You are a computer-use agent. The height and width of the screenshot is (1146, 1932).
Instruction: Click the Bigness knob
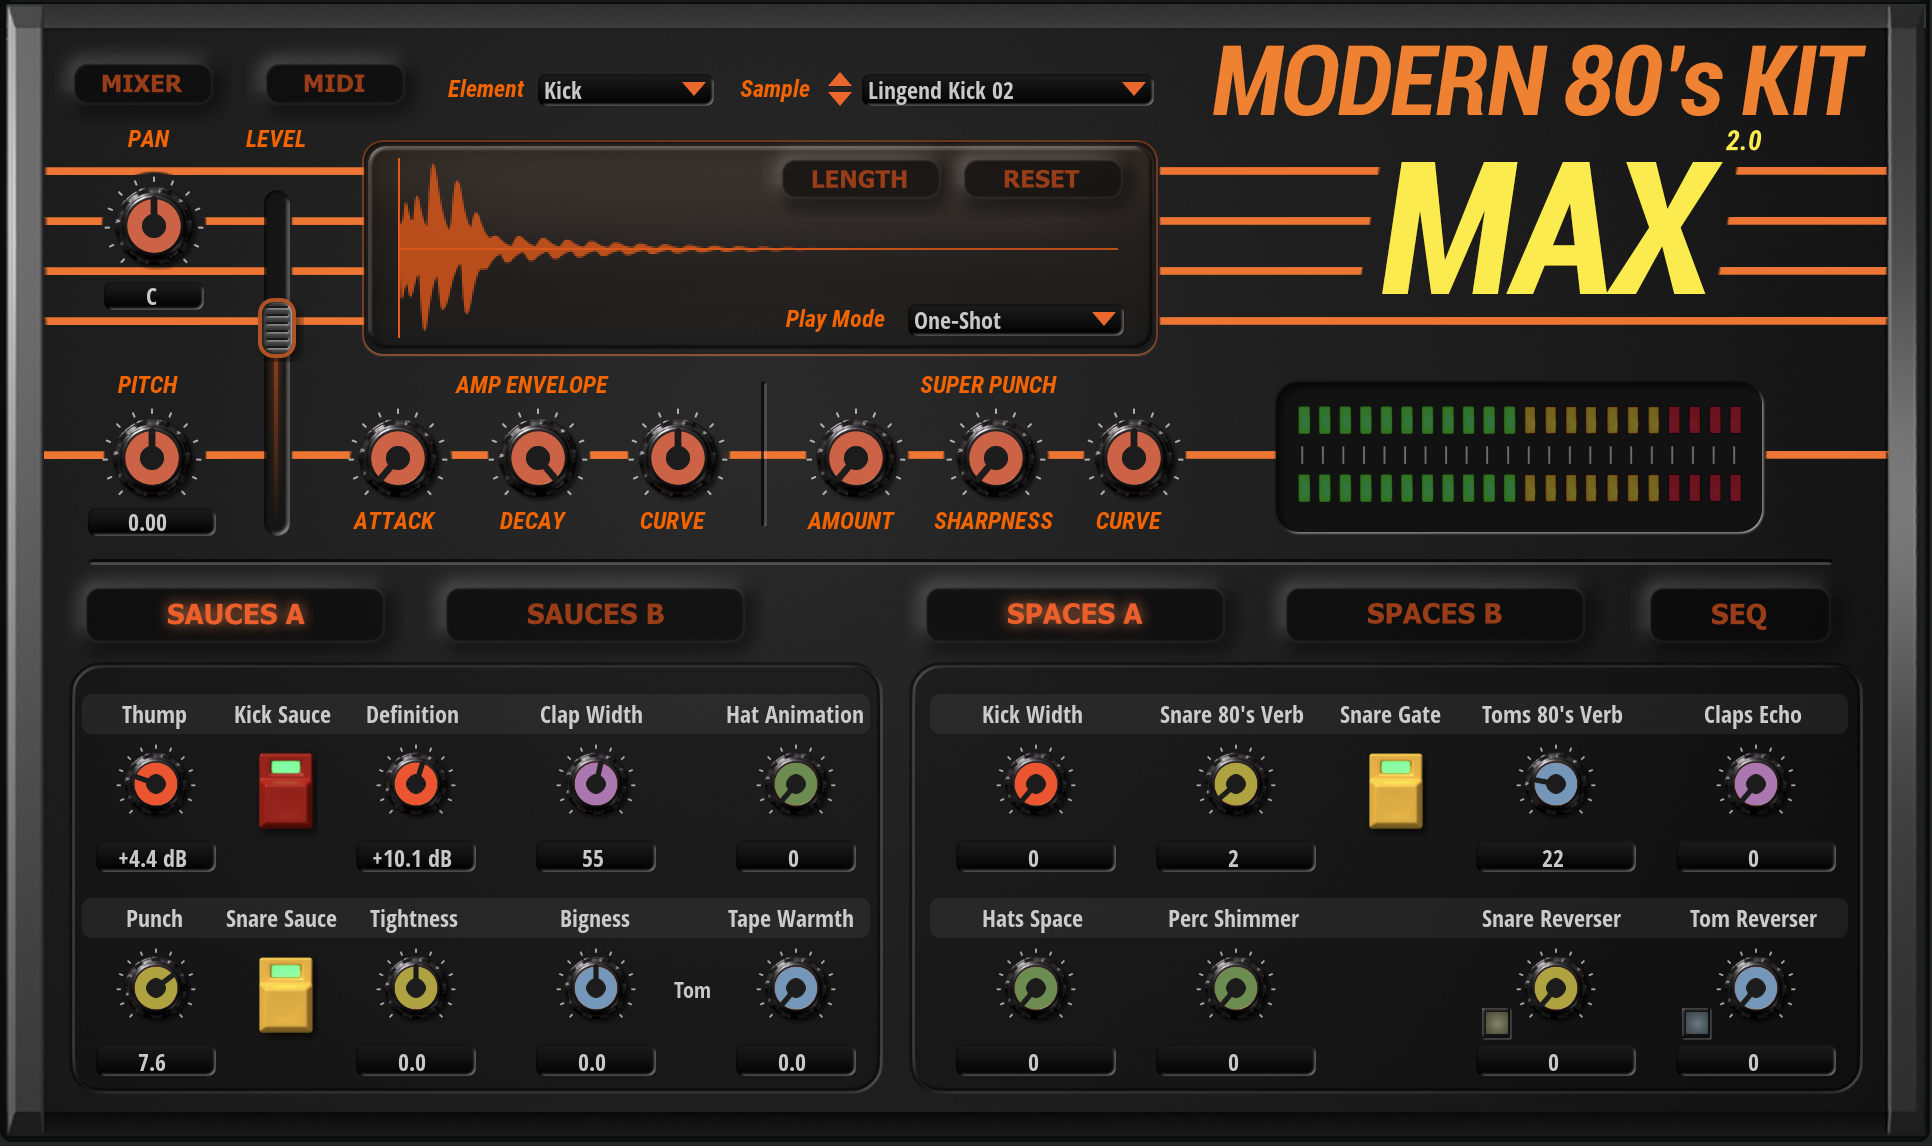596,988
